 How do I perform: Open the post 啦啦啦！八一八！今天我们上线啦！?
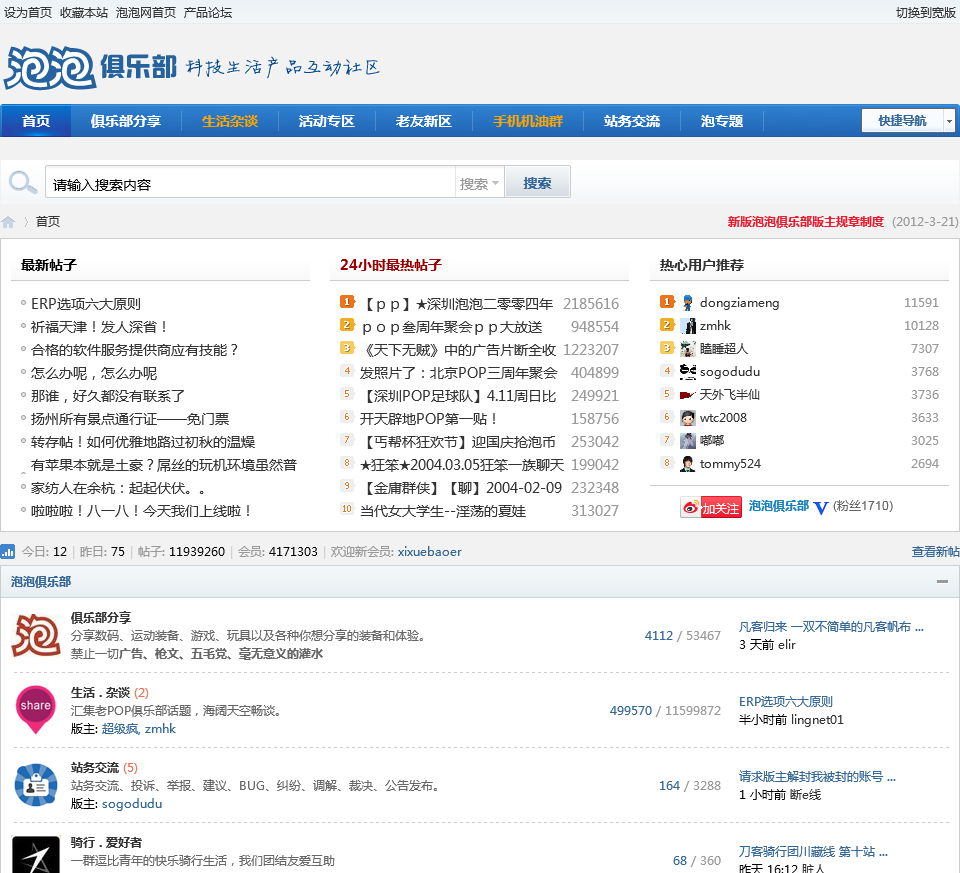click(142, 511)
